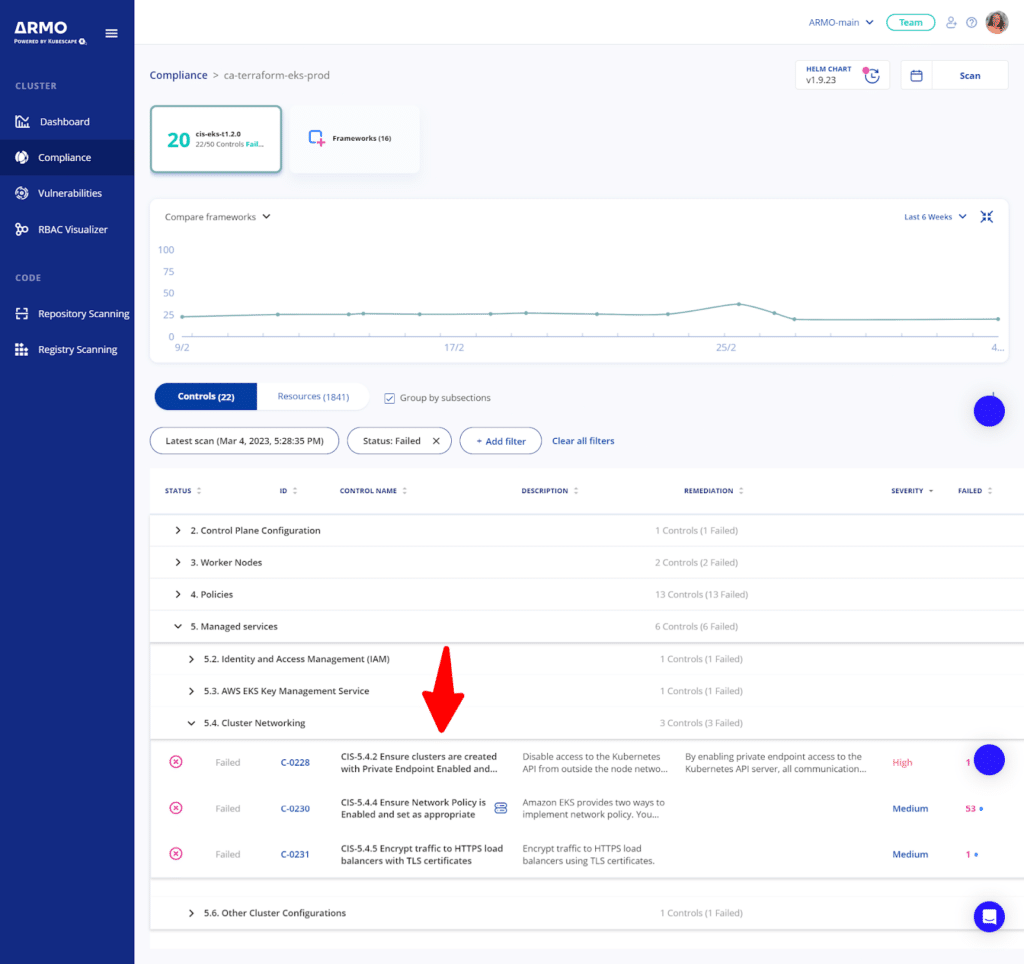
Task: Open control C-0230 link
Action: click(x=295, y=809)
